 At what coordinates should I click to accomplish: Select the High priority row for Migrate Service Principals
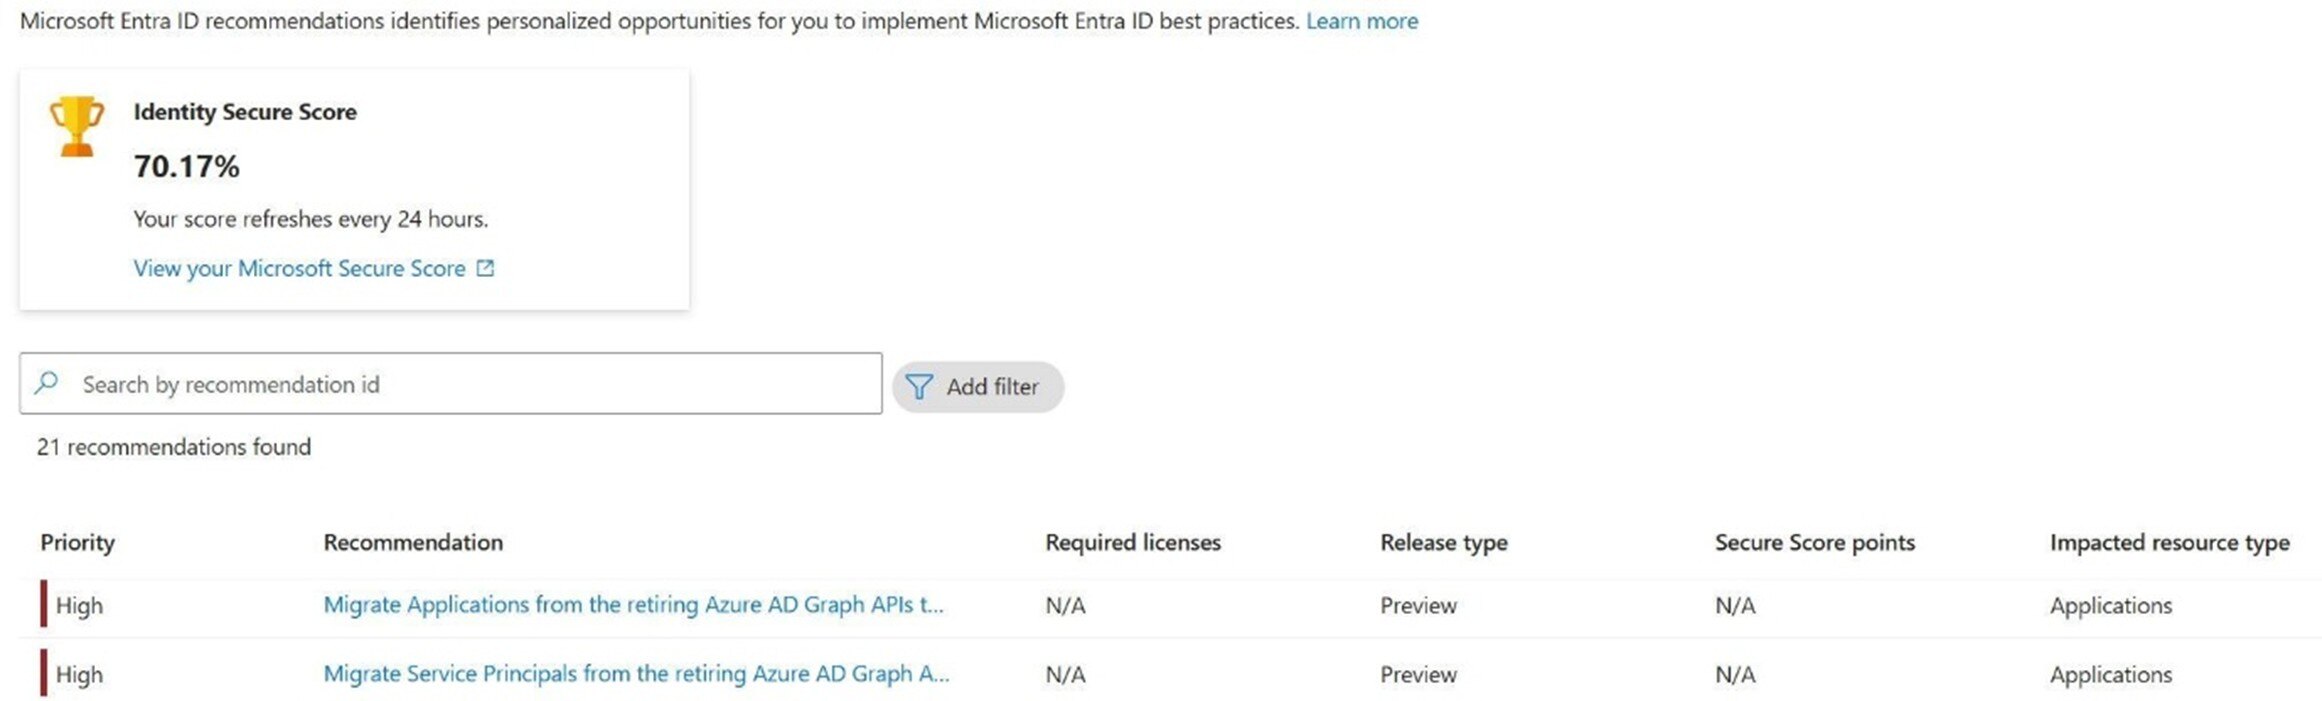pos(80,673)
